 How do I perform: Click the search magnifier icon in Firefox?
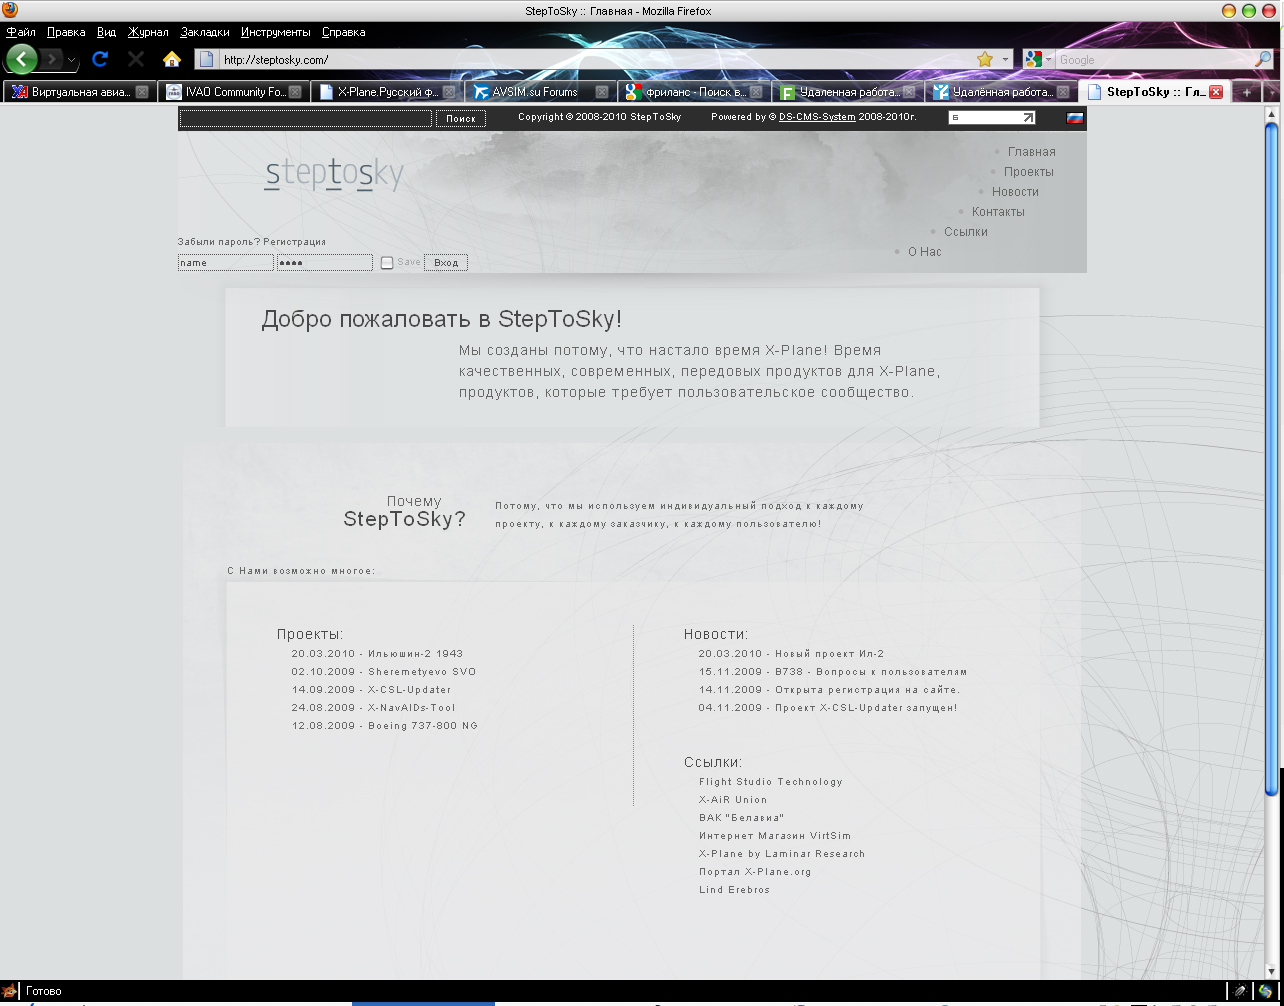(1264, 59)
